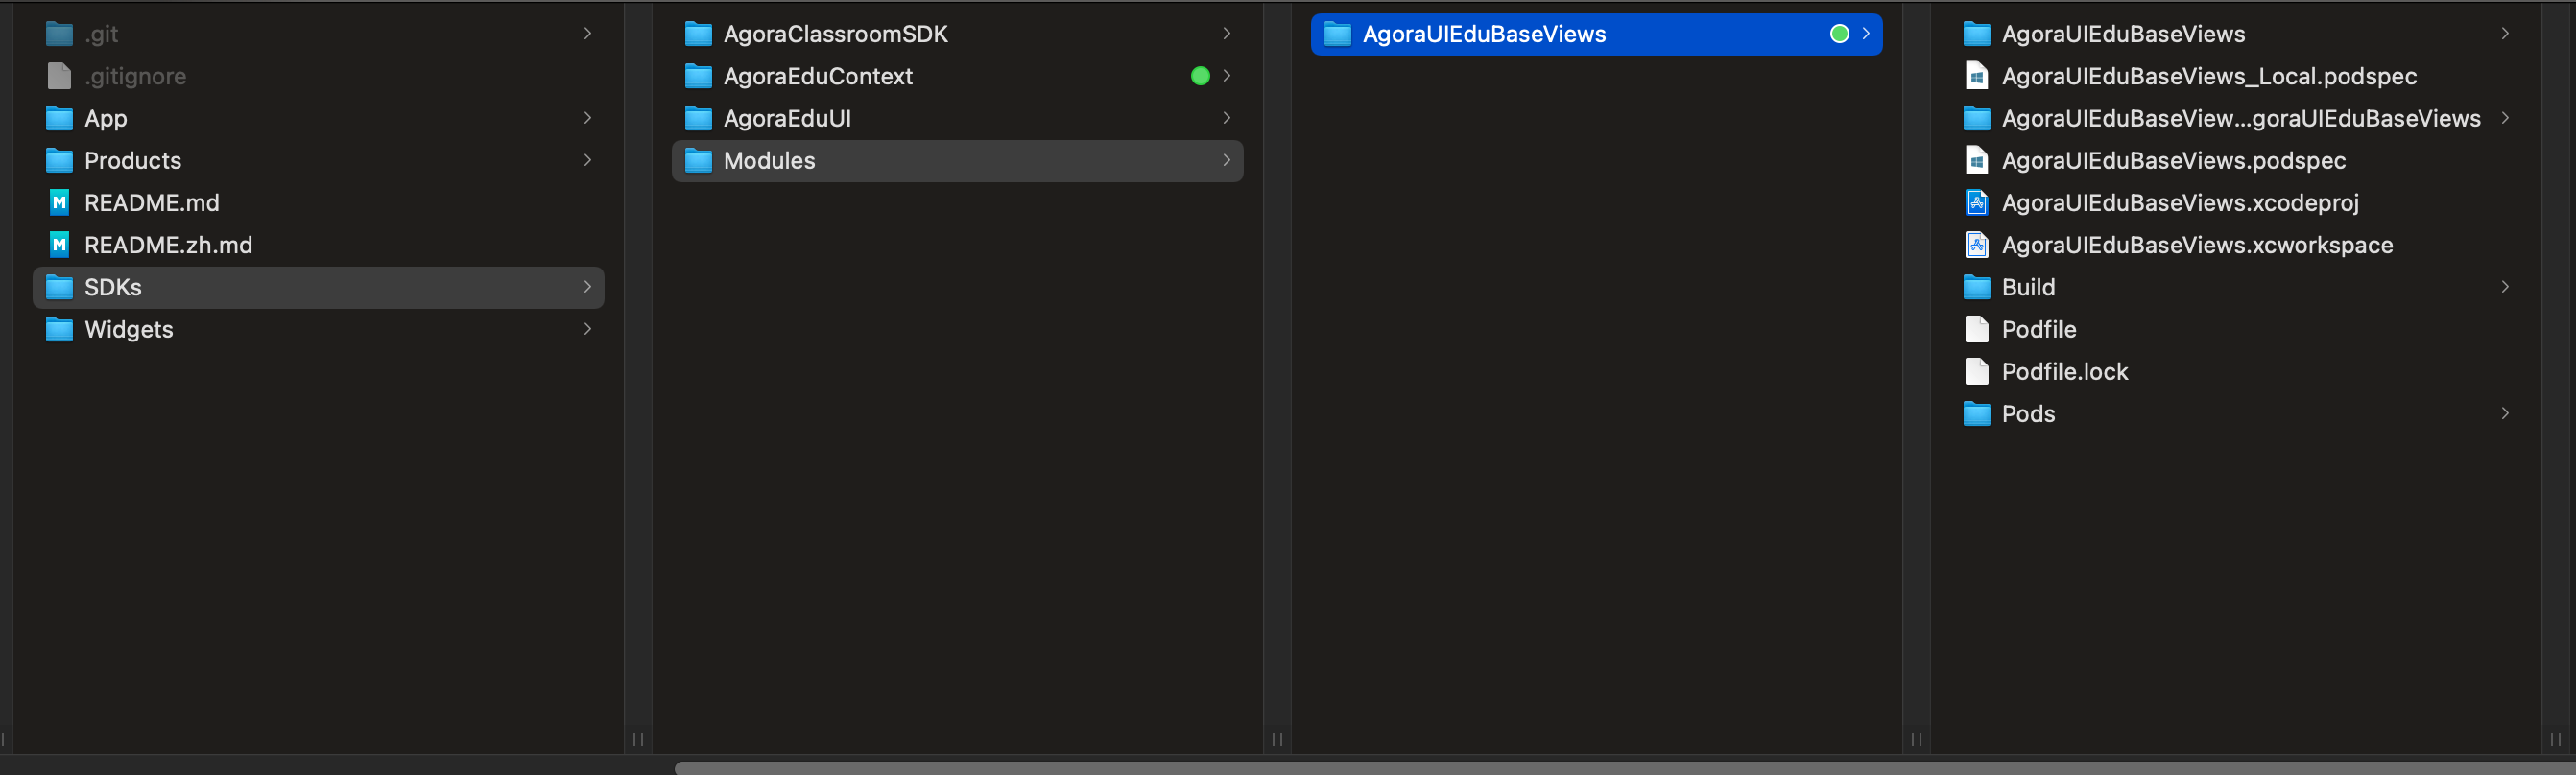Click the highlighted AgoraUIEduBaseViews folder icon

coord(1337,34)
